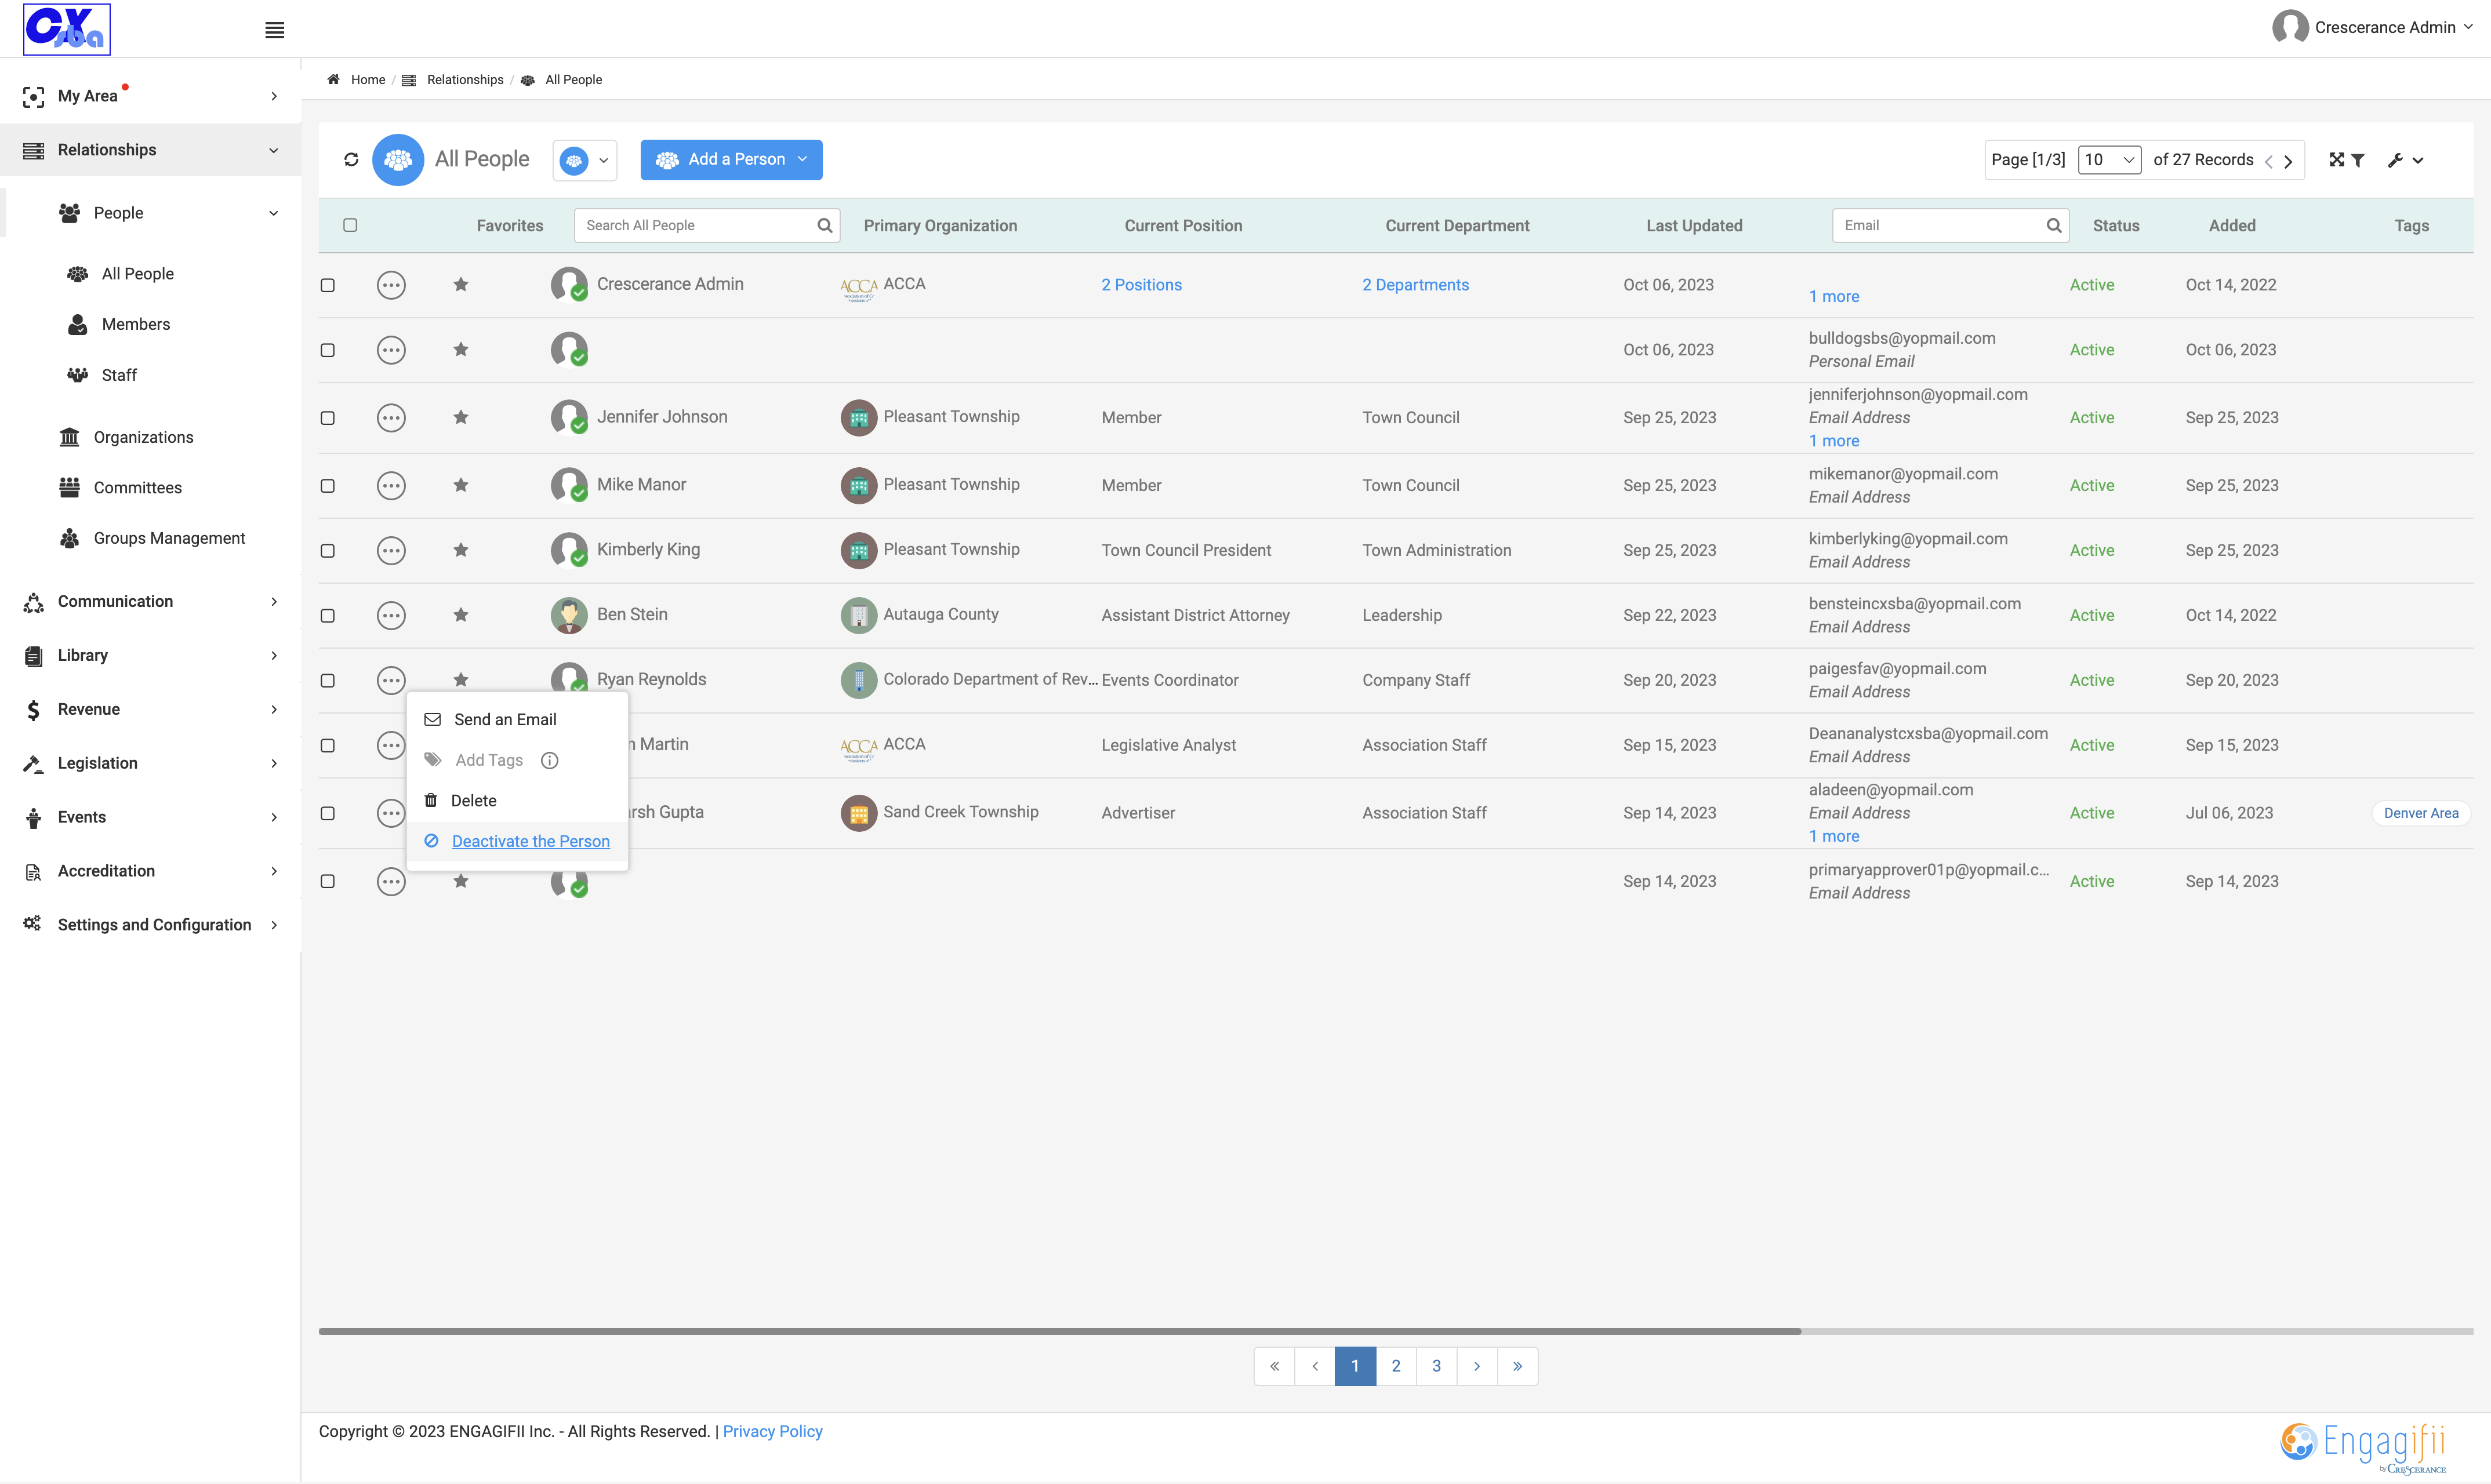Open actions menu for Ben Stein
The width and height of the screenshot is (2491, 1484).
pos(391,615)
